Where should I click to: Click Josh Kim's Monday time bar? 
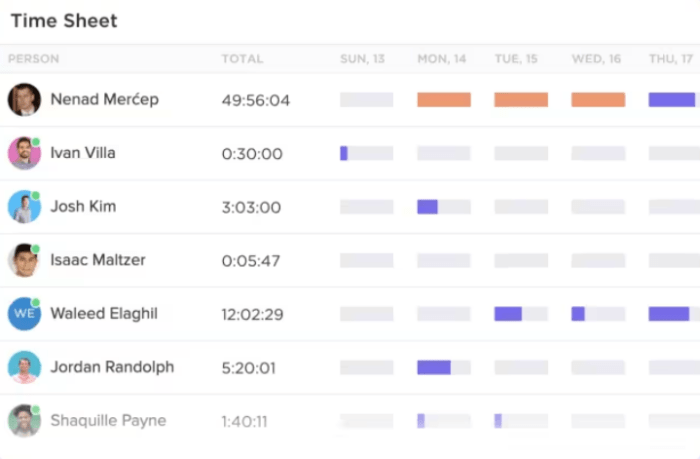(428, 207)
